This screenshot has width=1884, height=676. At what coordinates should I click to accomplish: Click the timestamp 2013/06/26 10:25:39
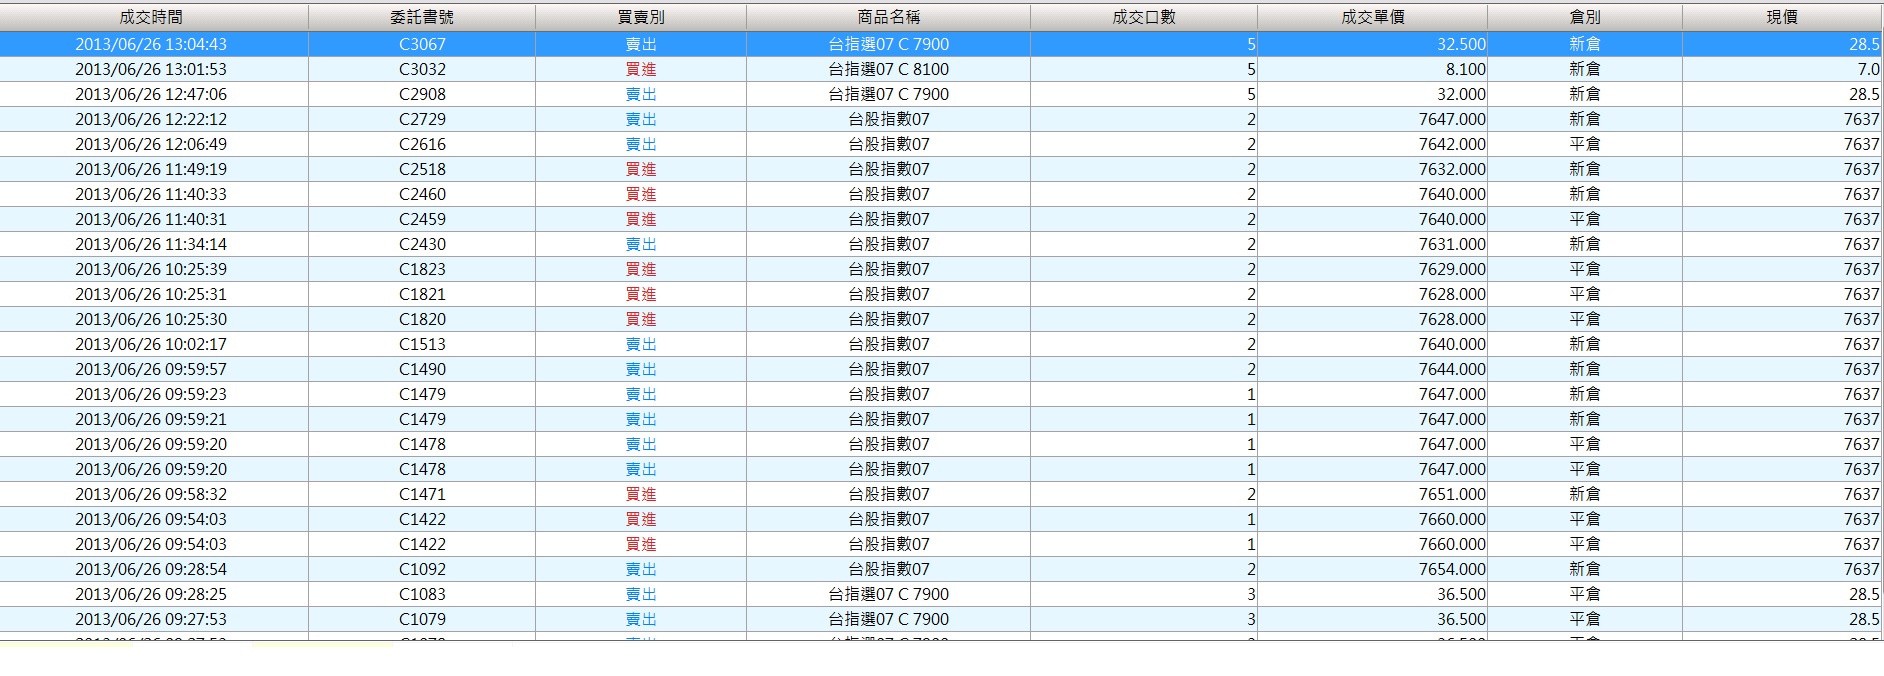151,269
